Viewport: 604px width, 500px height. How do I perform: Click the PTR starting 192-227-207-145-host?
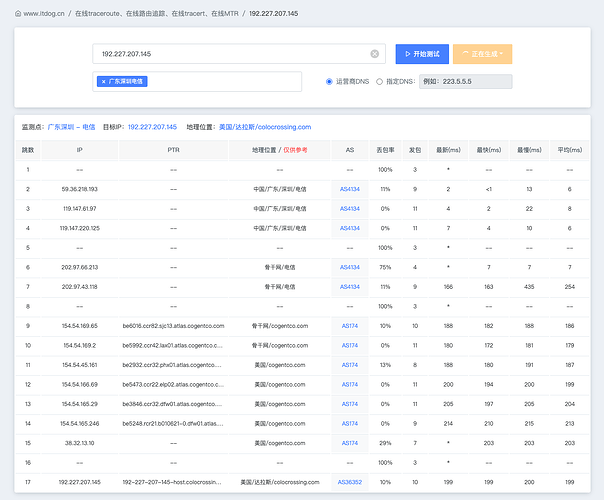click(x=172, y=482)
